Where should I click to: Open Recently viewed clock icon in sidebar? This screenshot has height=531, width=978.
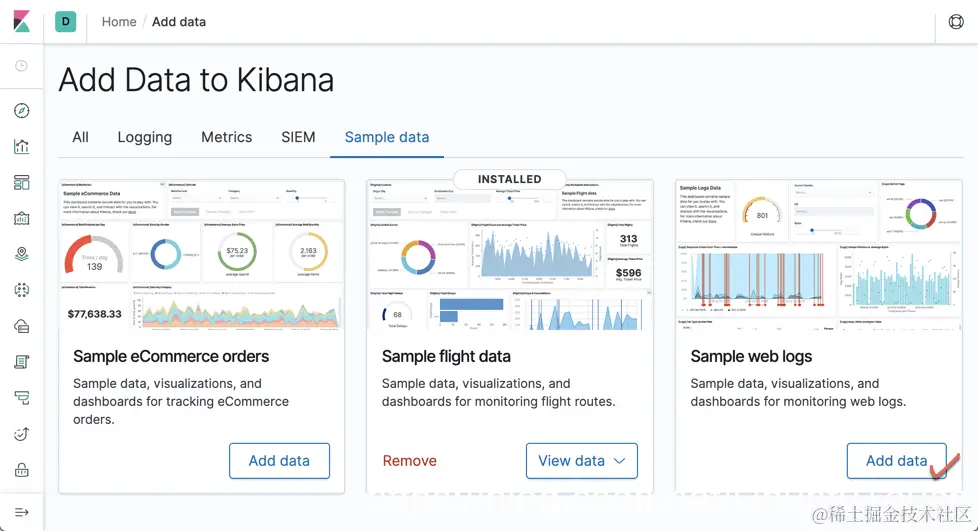pyautogui.click(x=21, y=66)
